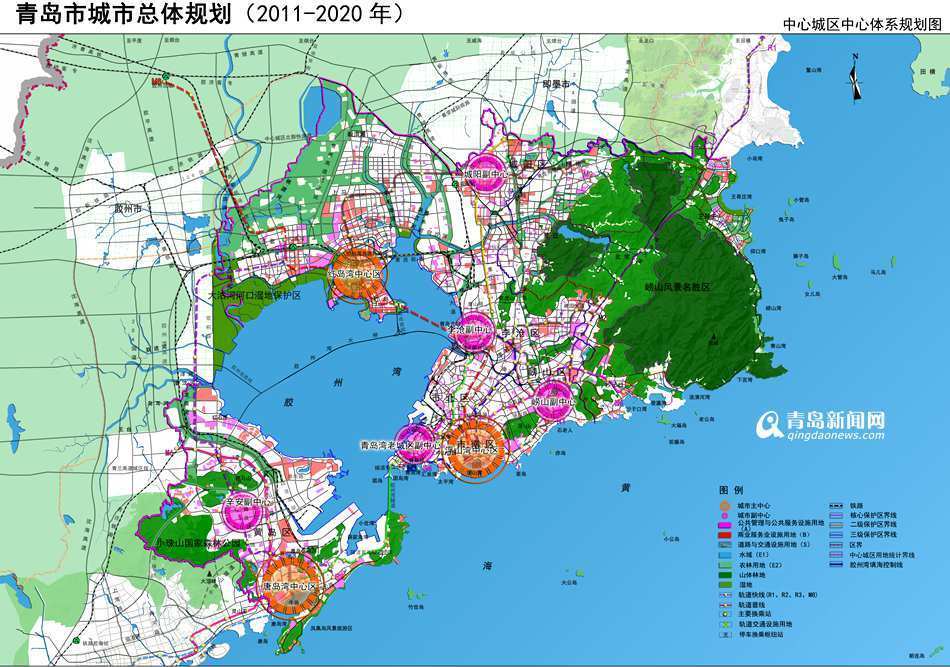
Task: Click the 城市主中心 legend symbol
Action: [x=724, y=505]
